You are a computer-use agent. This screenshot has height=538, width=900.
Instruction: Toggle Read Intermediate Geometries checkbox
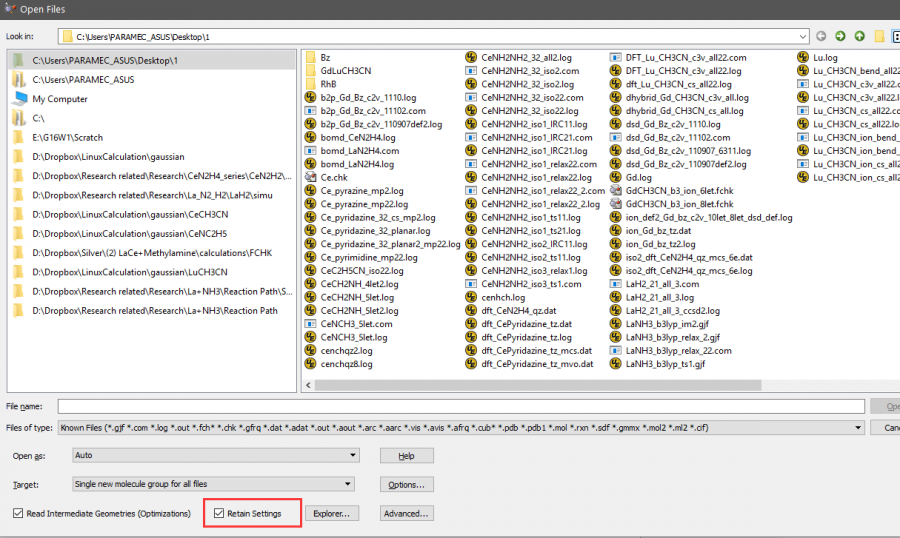(x=18, y=513)
